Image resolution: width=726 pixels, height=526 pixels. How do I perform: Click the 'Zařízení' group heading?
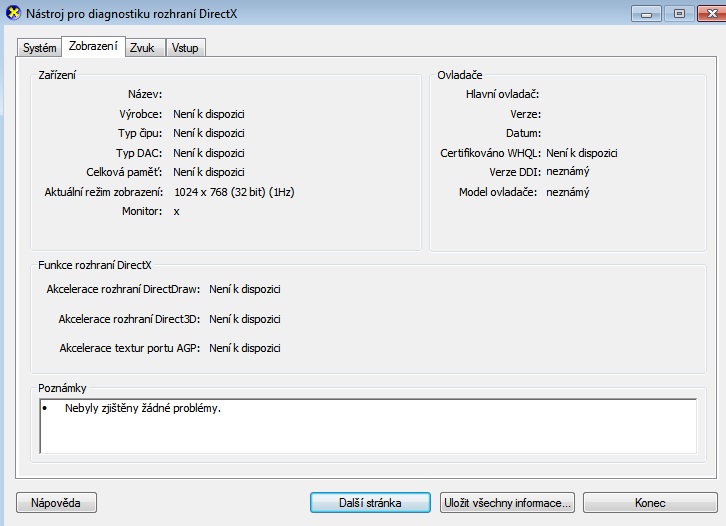[x=57, y=75]
